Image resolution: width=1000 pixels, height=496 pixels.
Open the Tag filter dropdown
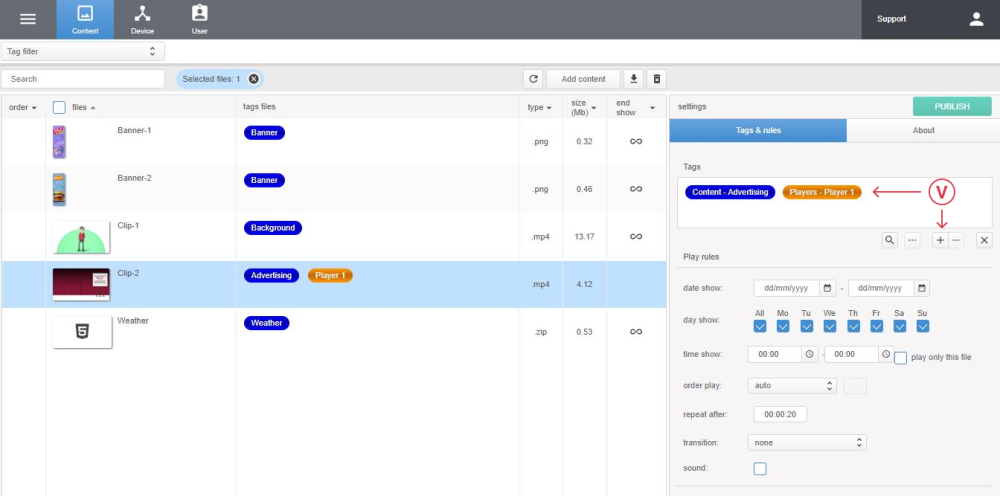[x=83, y=52]
